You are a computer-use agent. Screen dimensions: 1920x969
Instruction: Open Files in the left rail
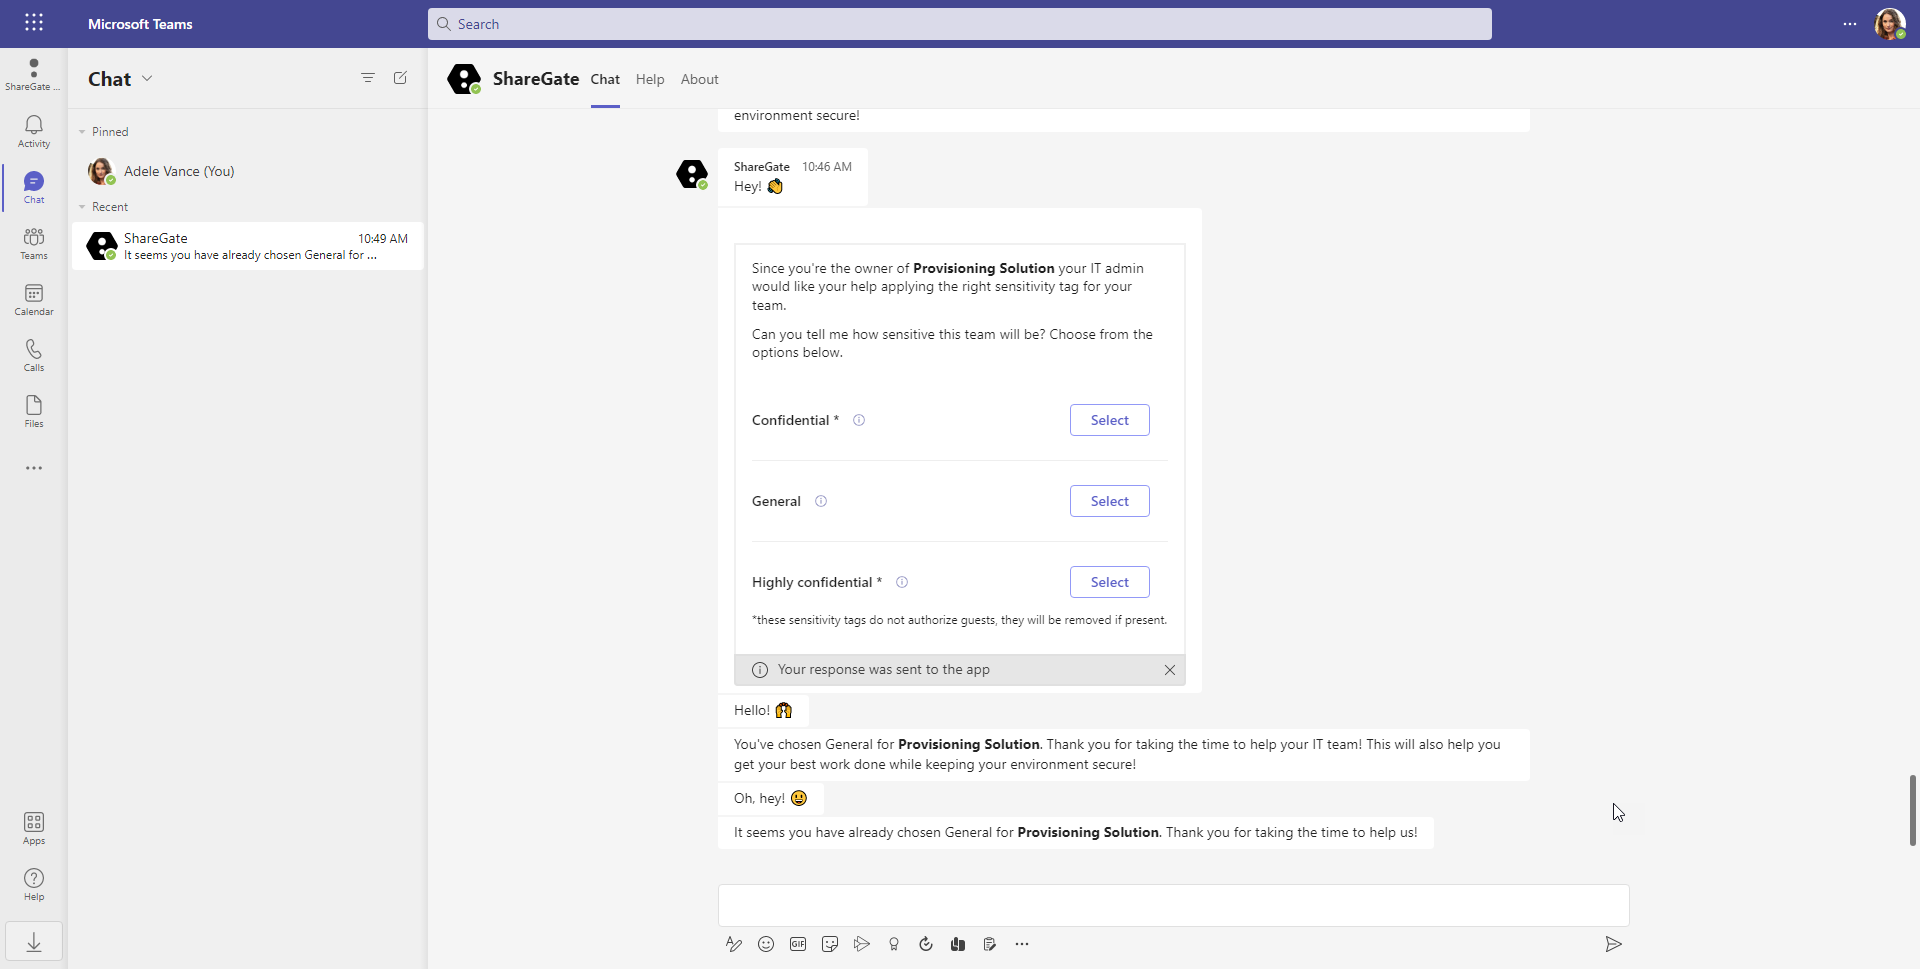coord(34,411)
